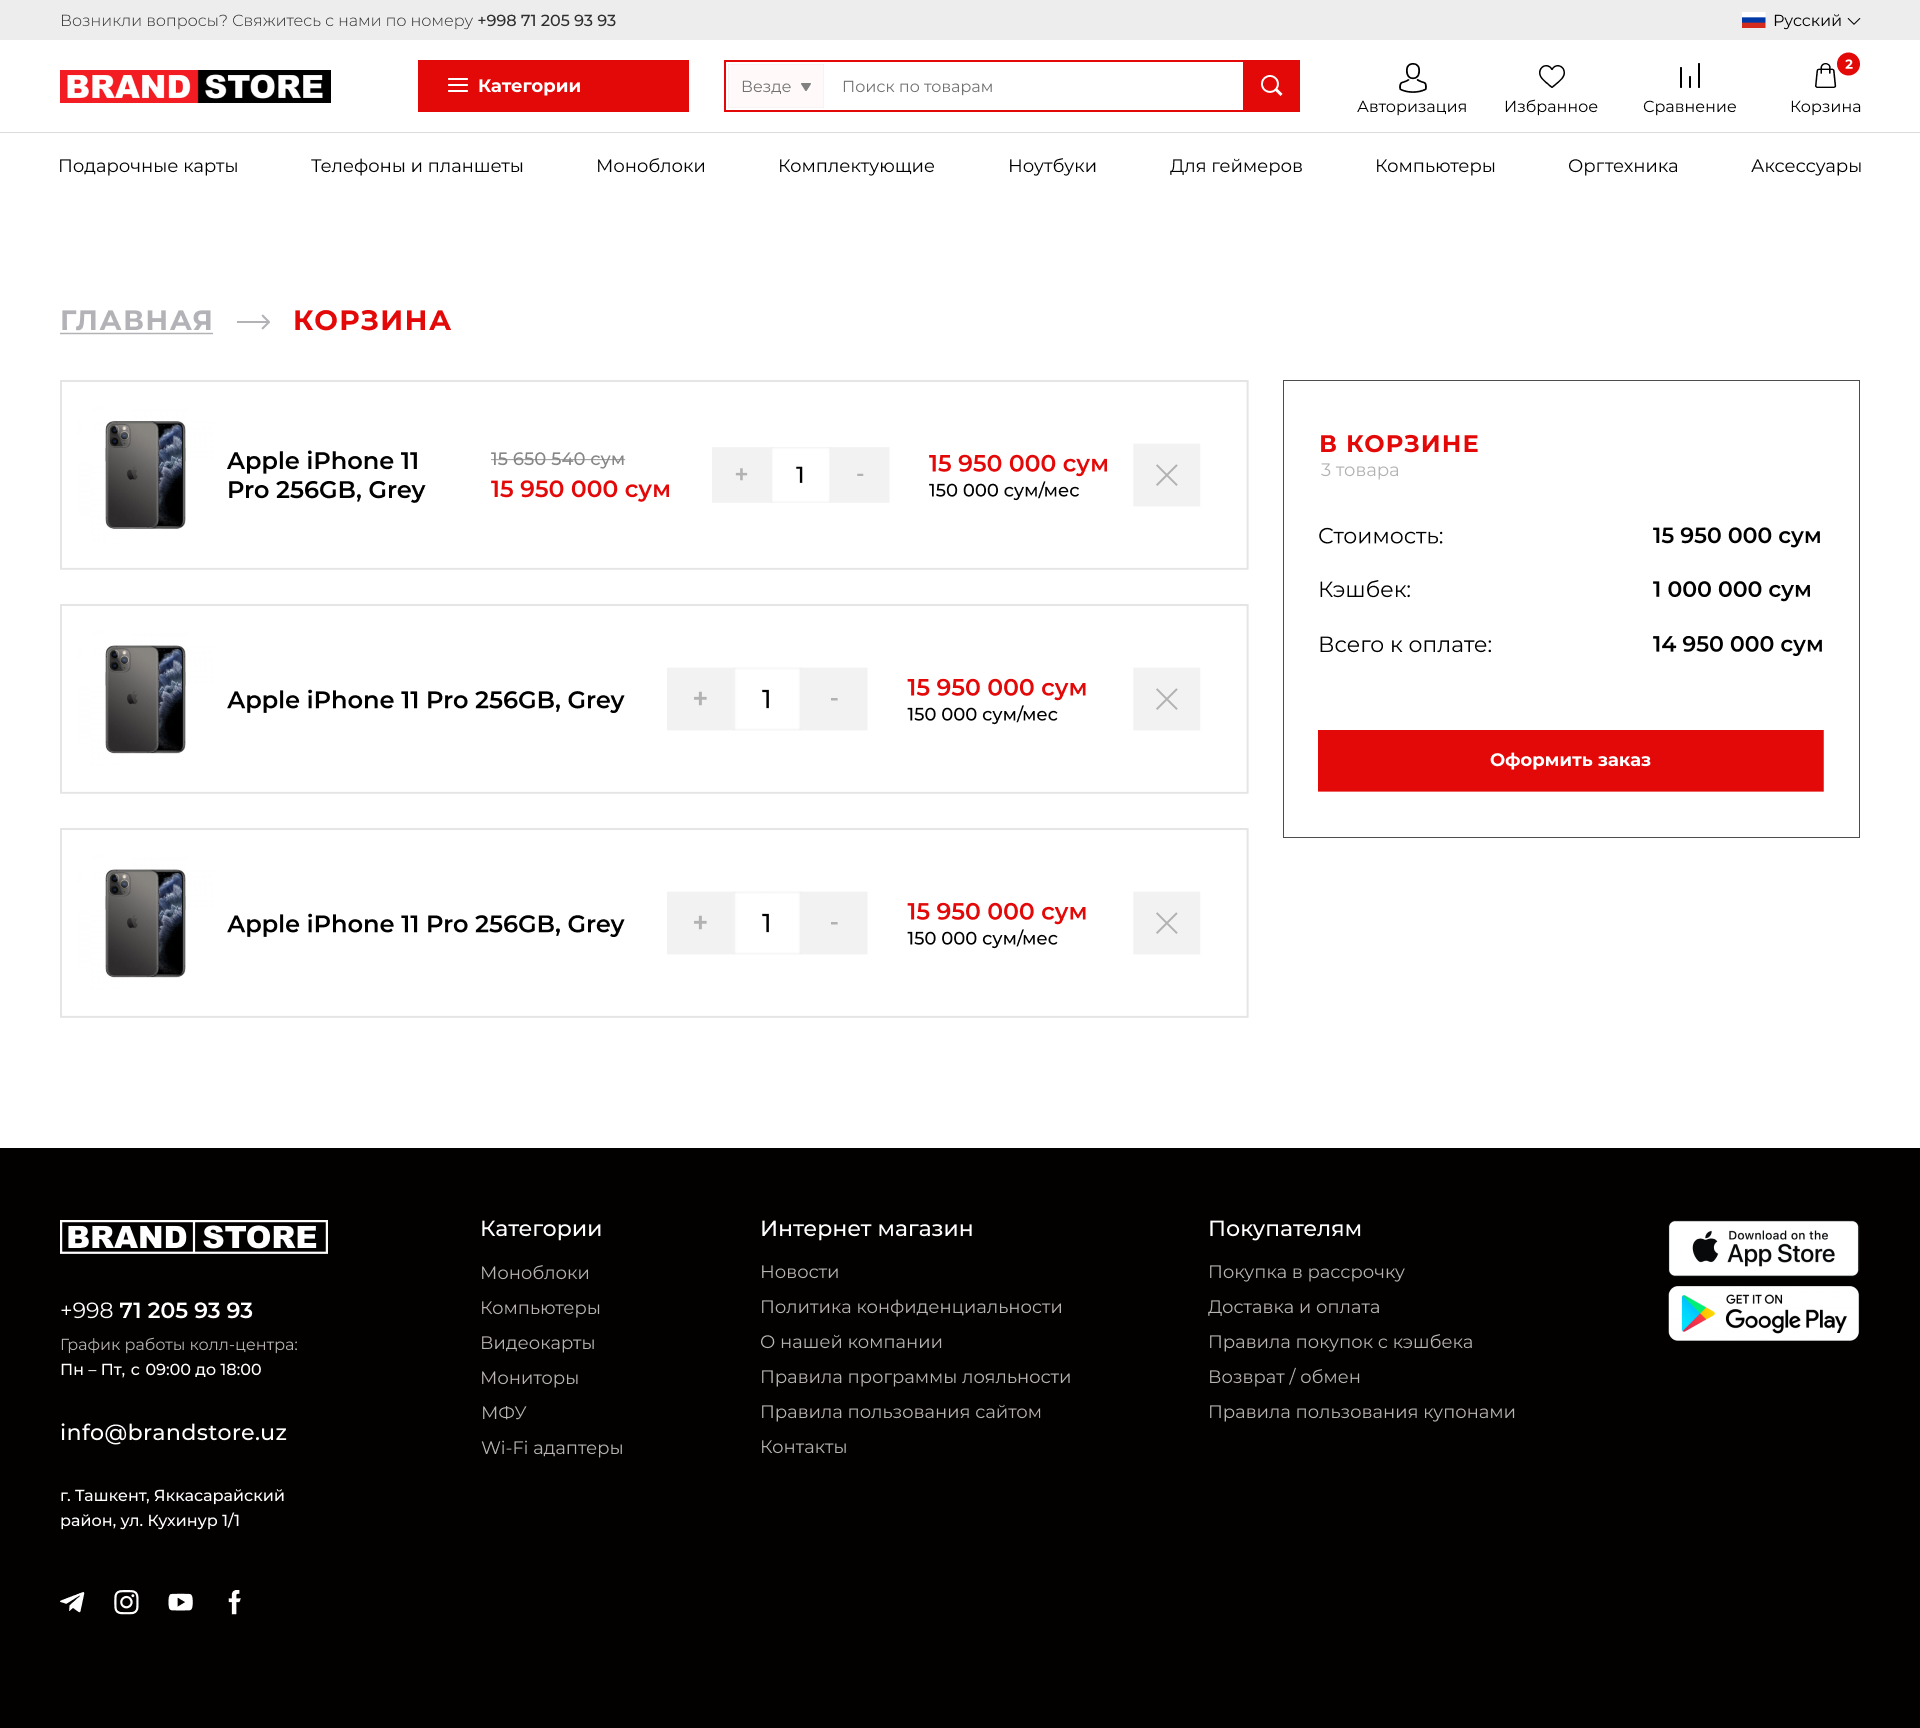Click the Brand Store footer logo

click(194, 1237)
